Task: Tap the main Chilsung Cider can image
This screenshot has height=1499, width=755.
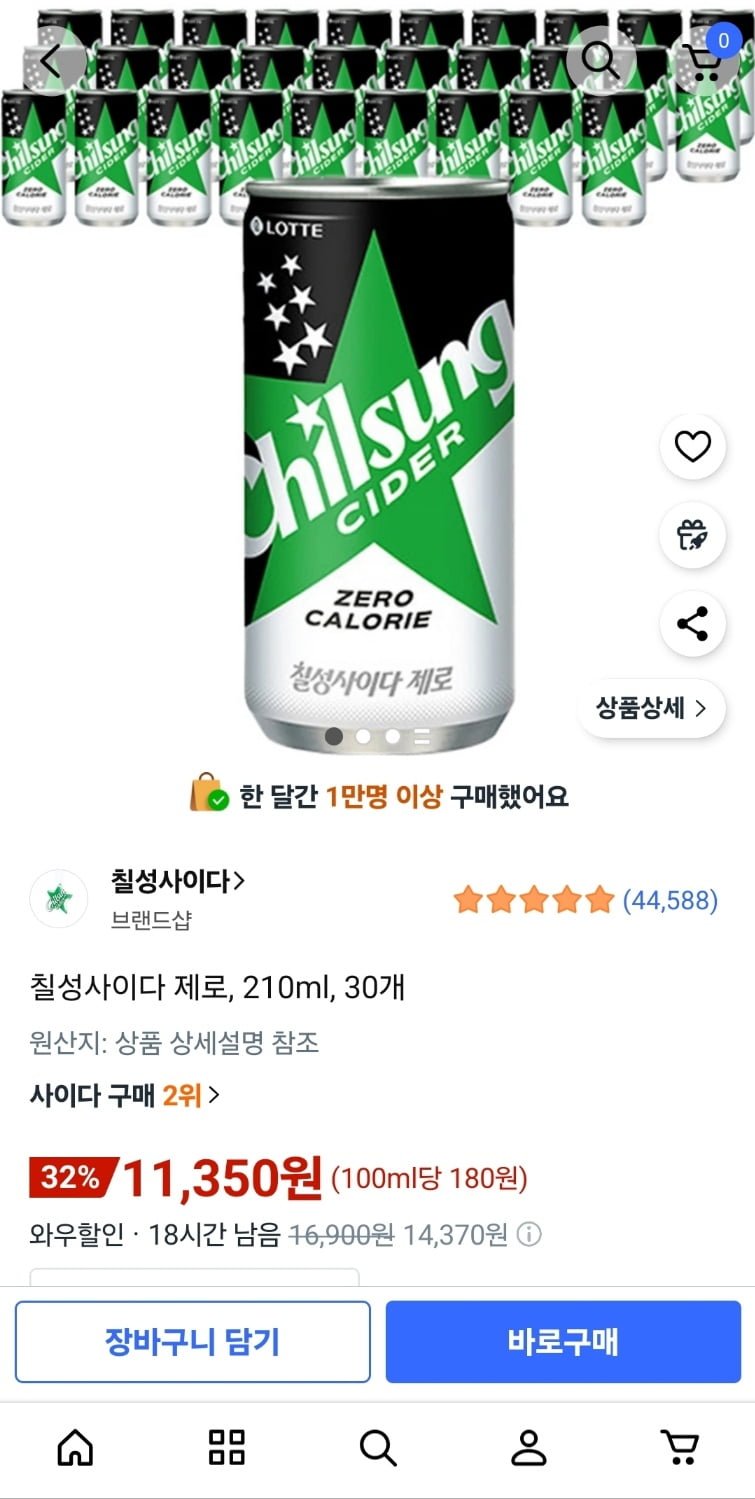Action: pos(378,460)
